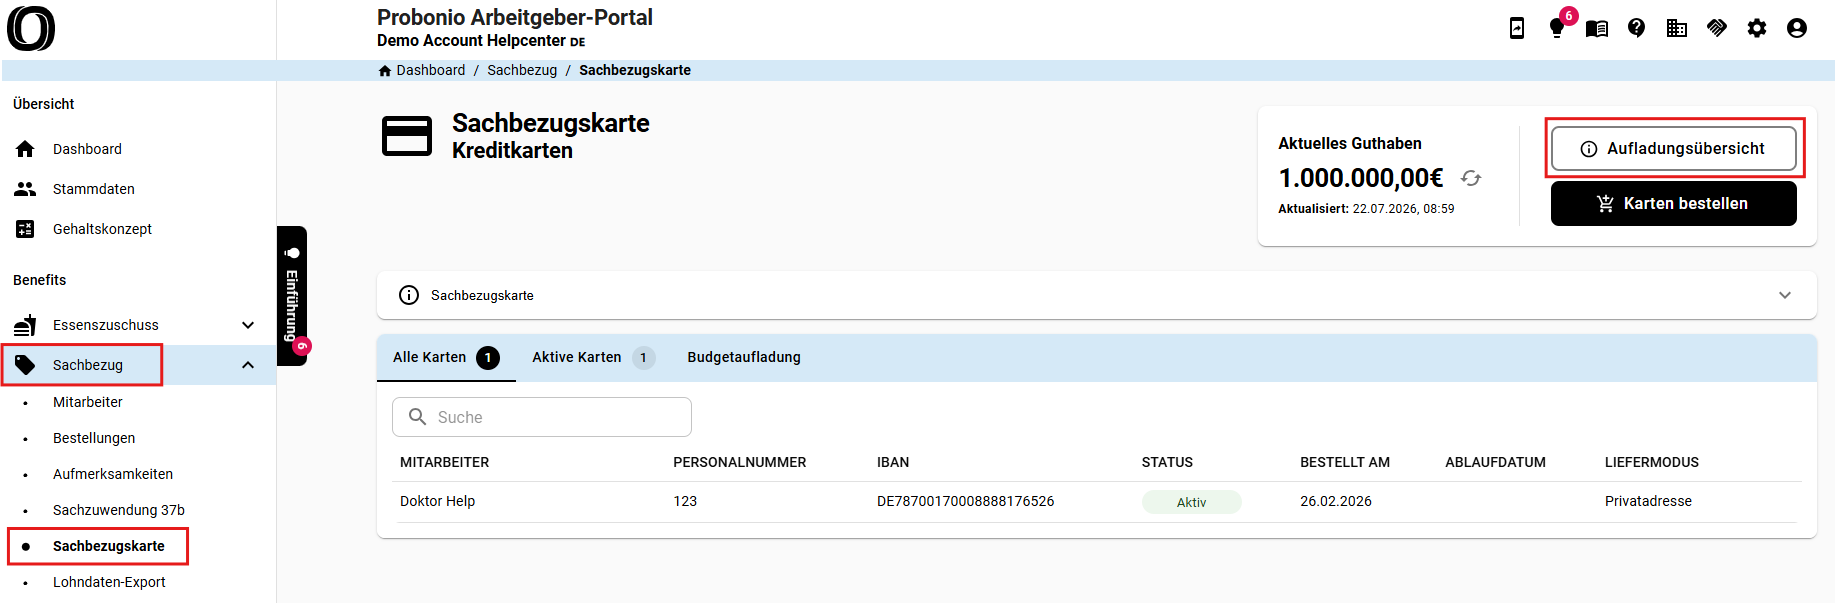Open the settings gear icon
The width and height of the screenshot is (1835, 603).
click(1757, 28)
